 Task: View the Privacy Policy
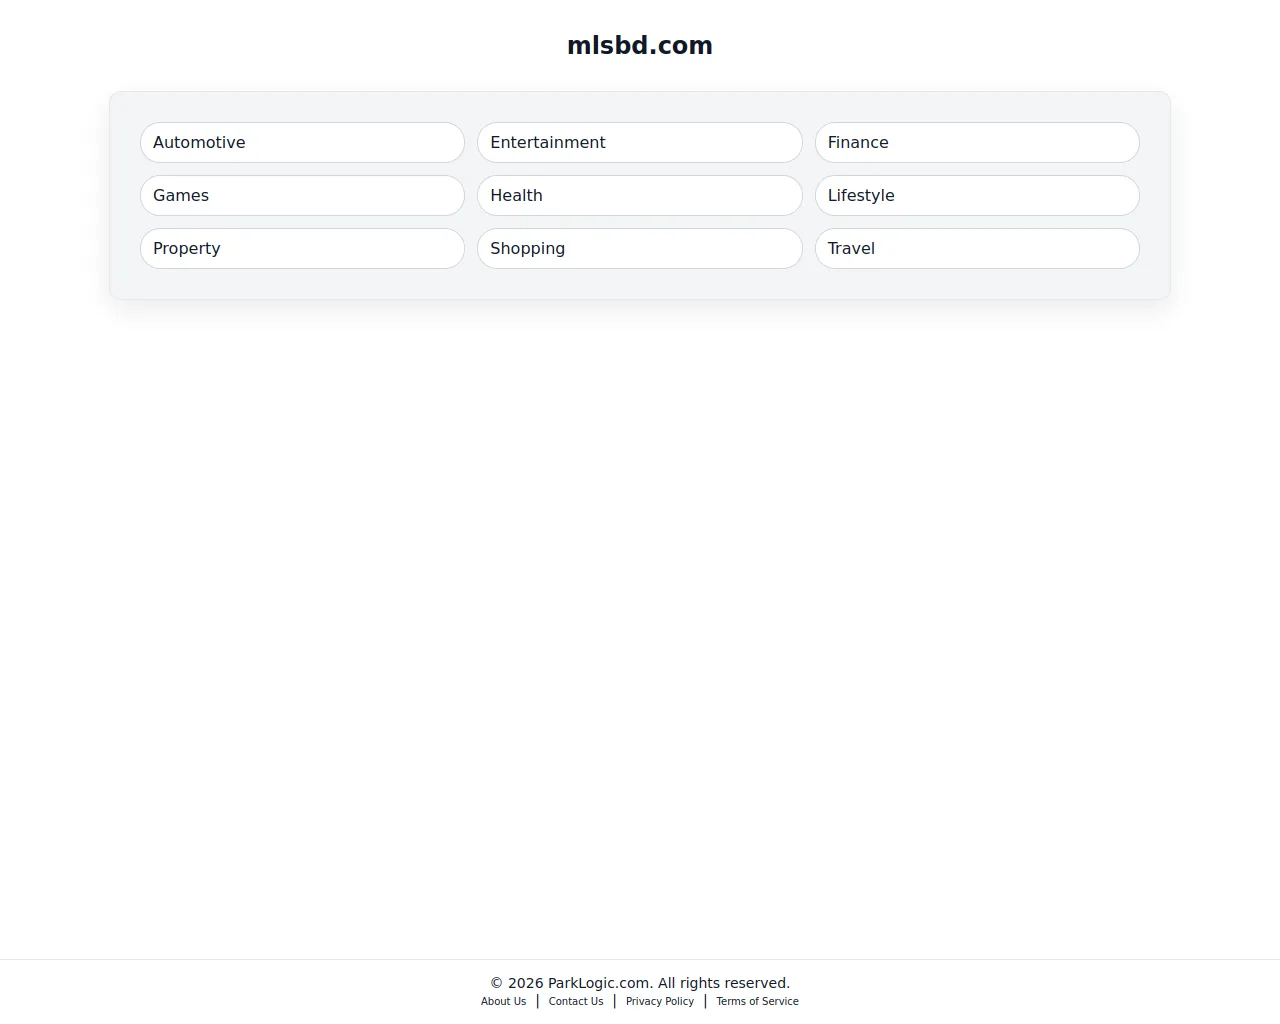pos(659,1001)
